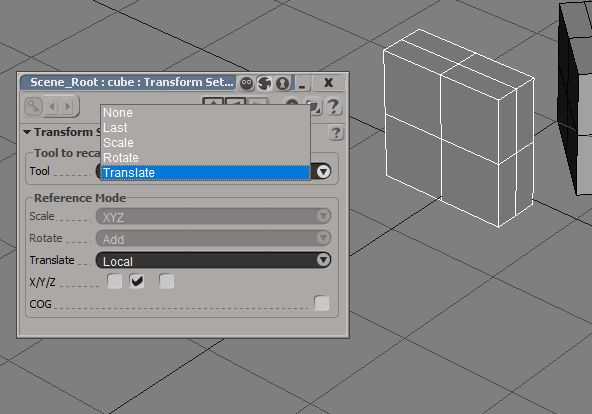Click the Translate label under Reference Mode
The height and width of the screenshot is (414, 592).
(x=52, y=260)
